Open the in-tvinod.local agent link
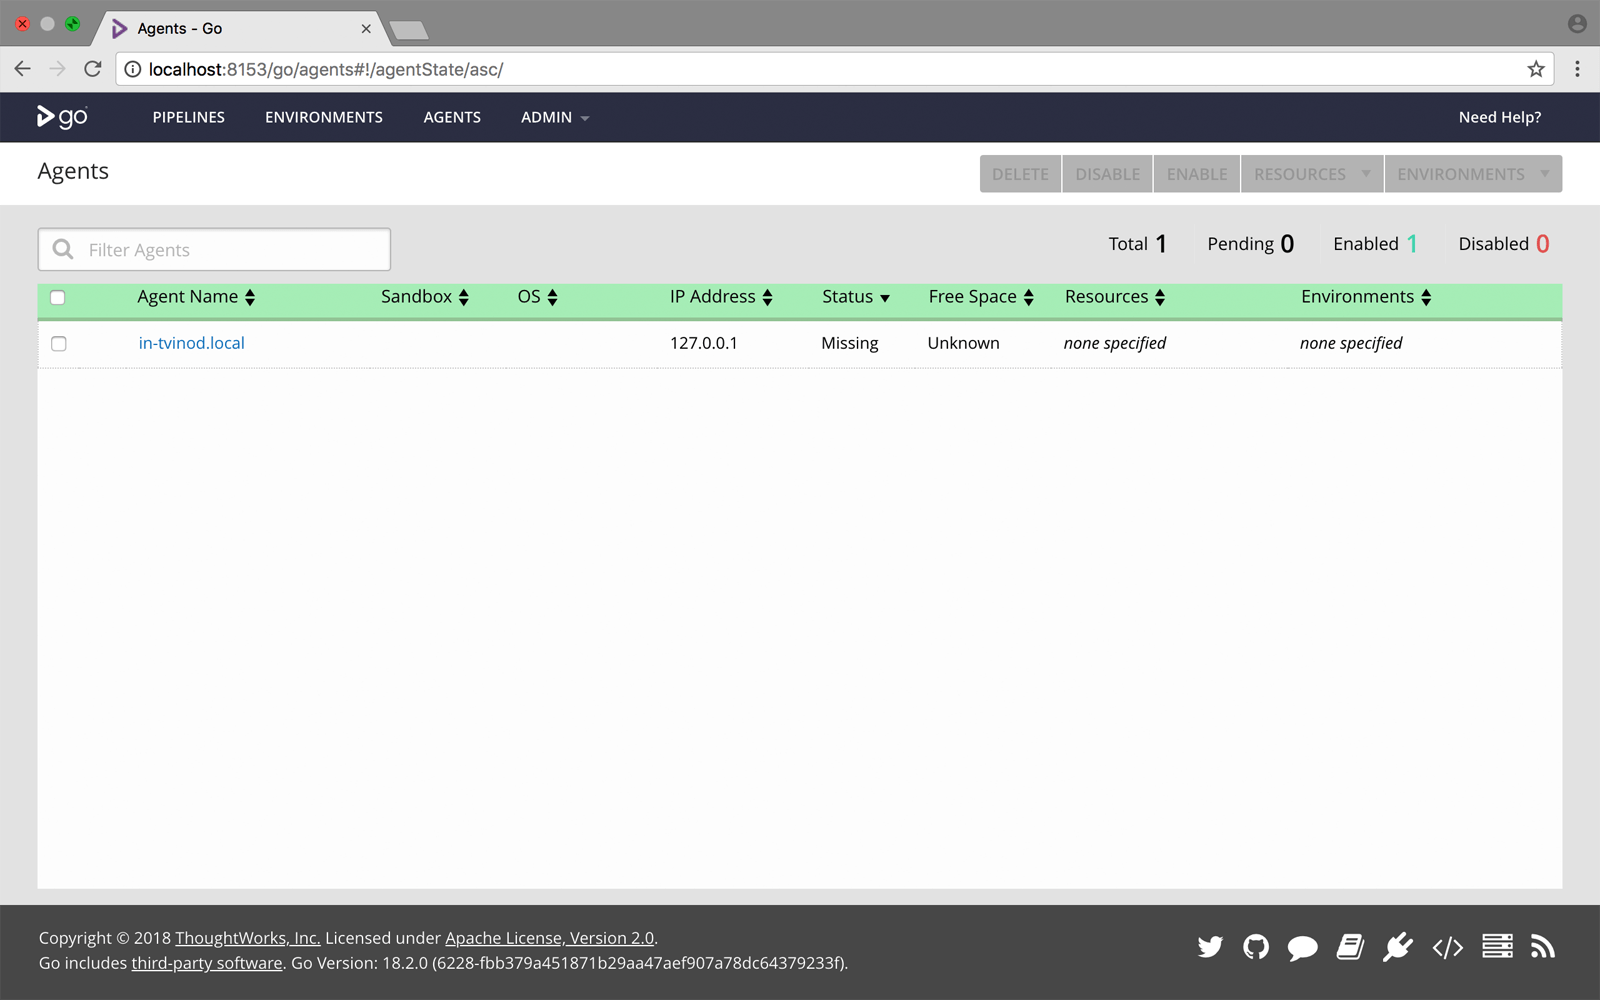This screenshot has width=1600, height=1000. coord(191,343)
